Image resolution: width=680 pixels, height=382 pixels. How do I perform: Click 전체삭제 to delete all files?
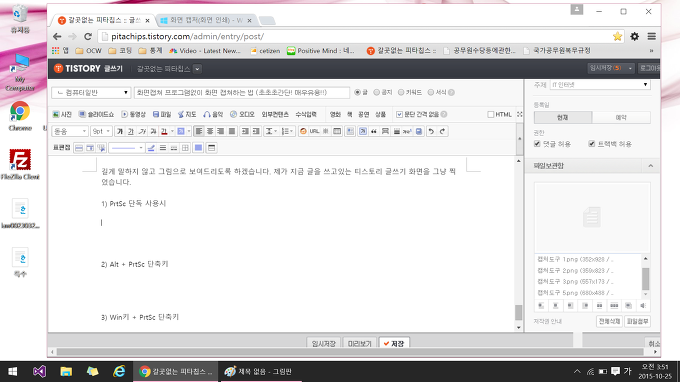tap(609, 321)
